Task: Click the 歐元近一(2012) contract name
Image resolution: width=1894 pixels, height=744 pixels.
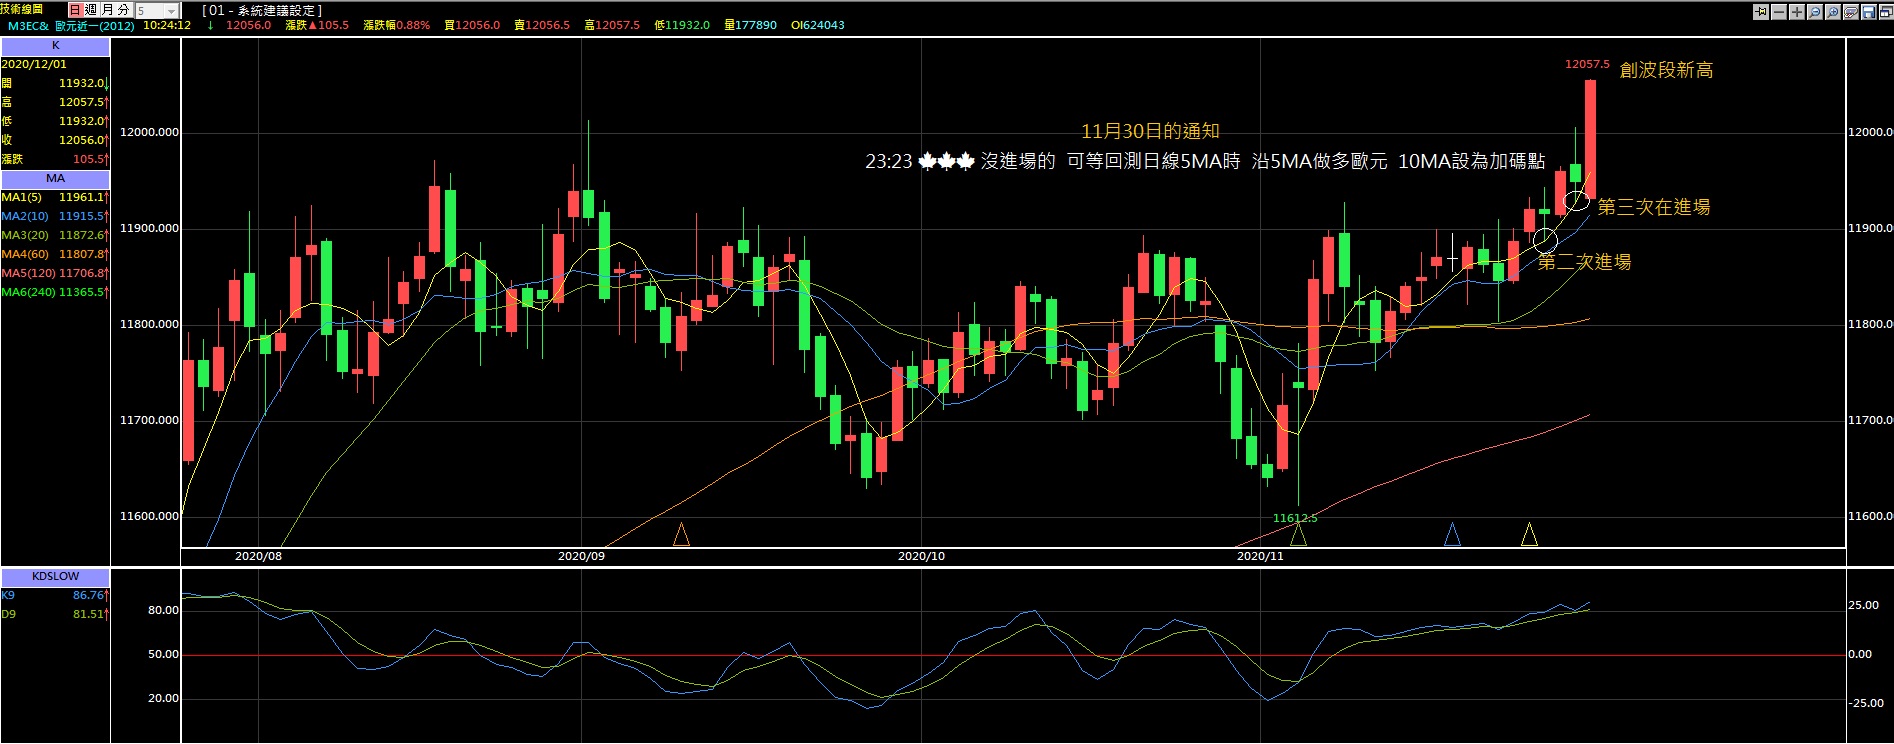Action: click(95, 25)
